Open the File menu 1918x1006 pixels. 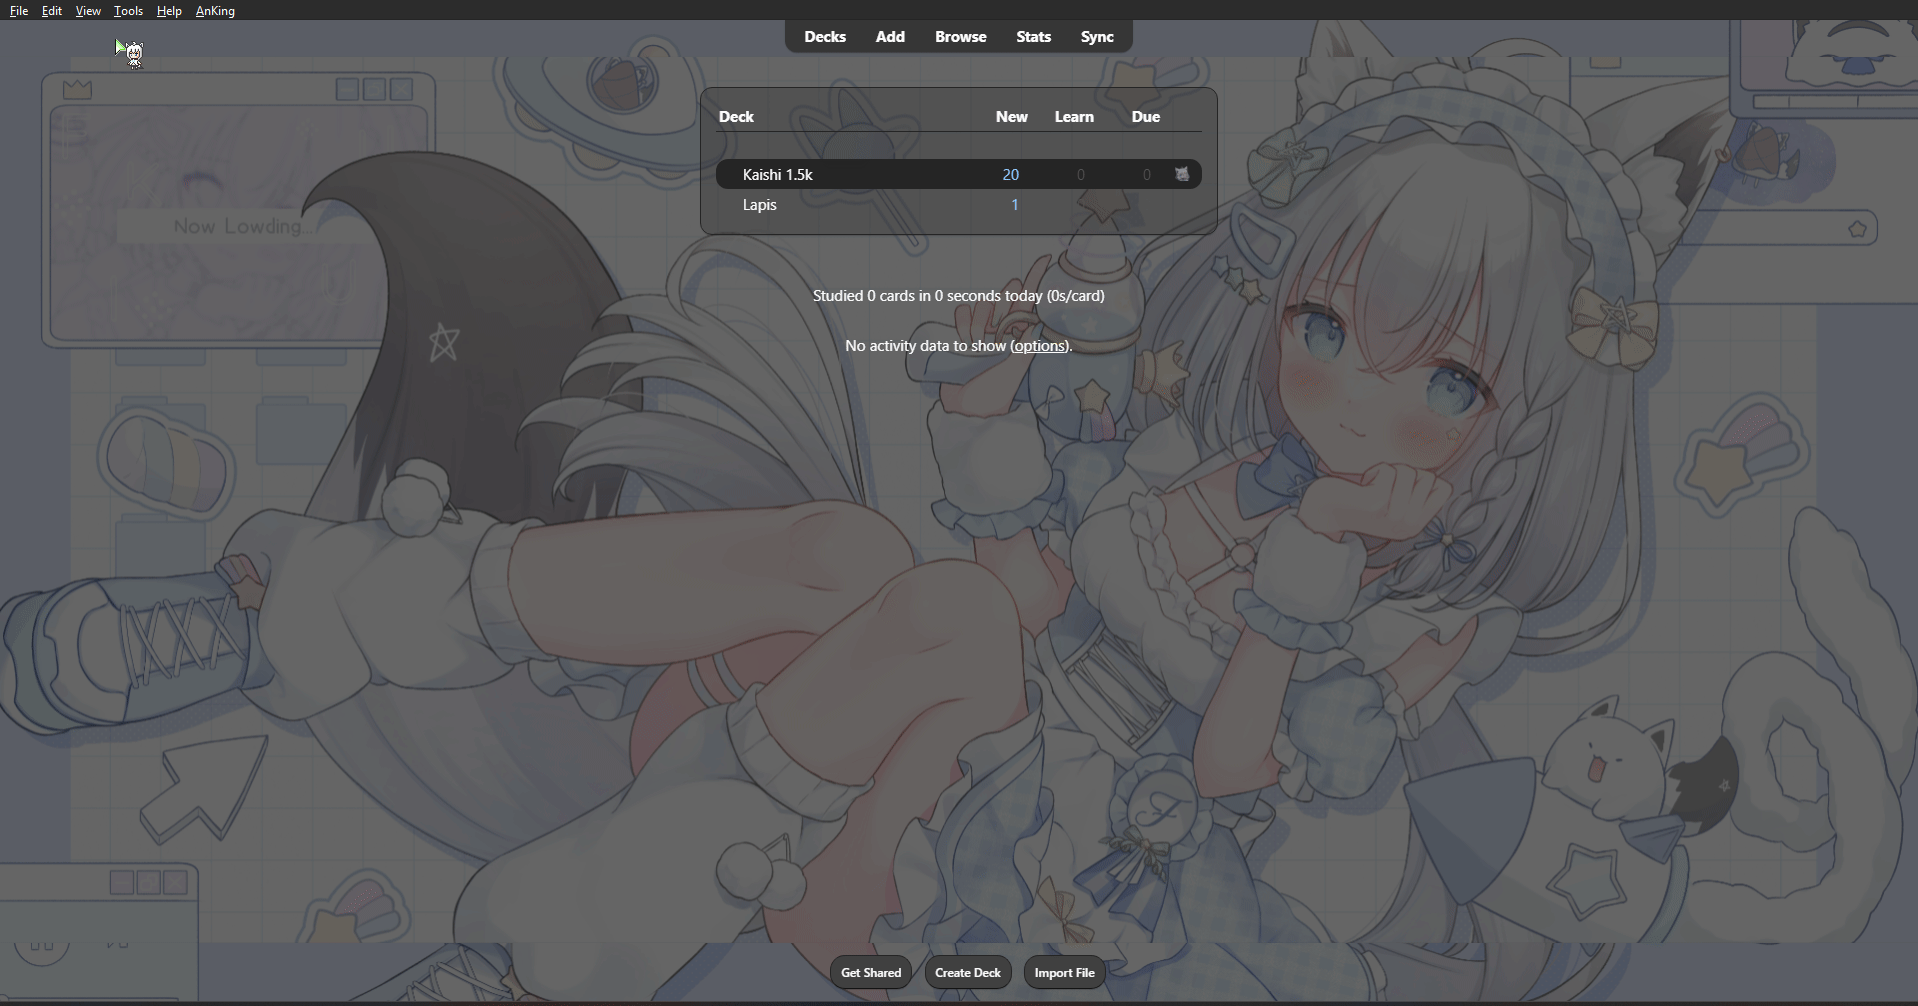point(19,11)
